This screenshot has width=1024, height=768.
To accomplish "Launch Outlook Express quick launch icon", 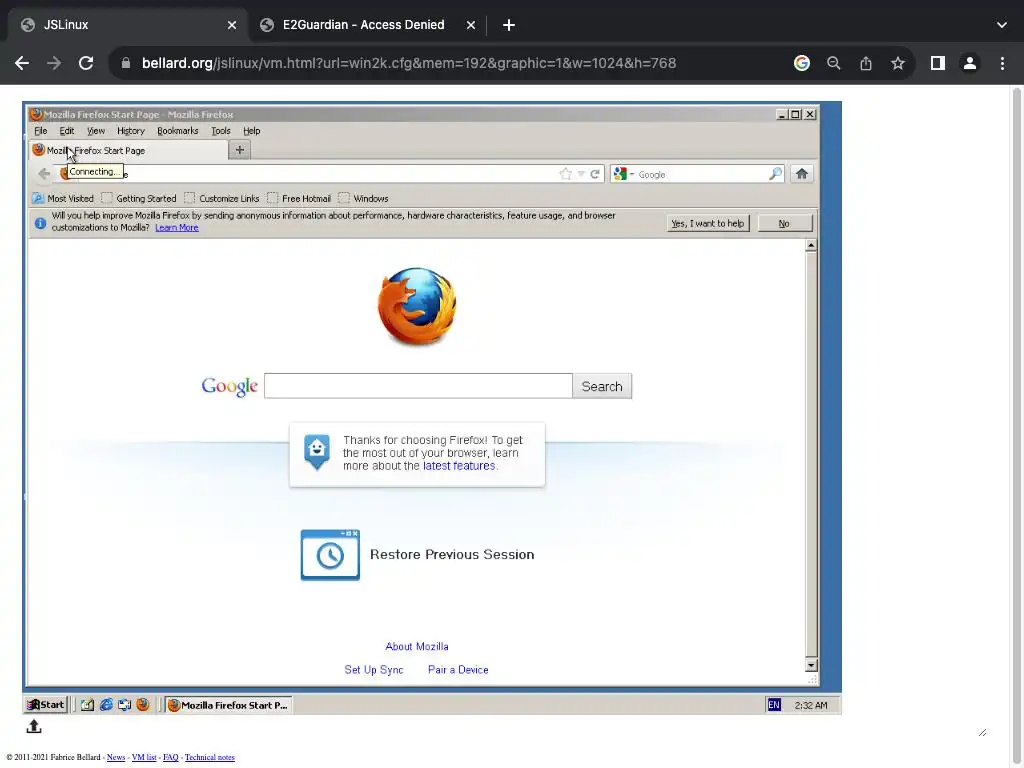I will (x=124, y=705).
